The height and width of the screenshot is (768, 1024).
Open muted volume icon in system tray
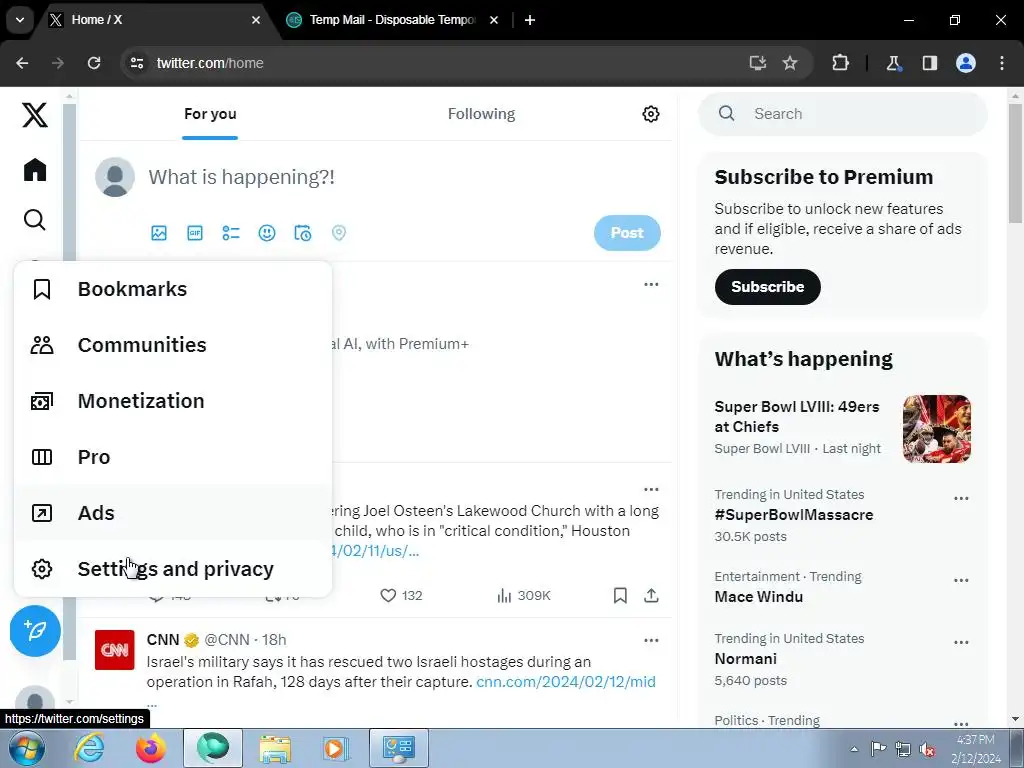[926, 749]
